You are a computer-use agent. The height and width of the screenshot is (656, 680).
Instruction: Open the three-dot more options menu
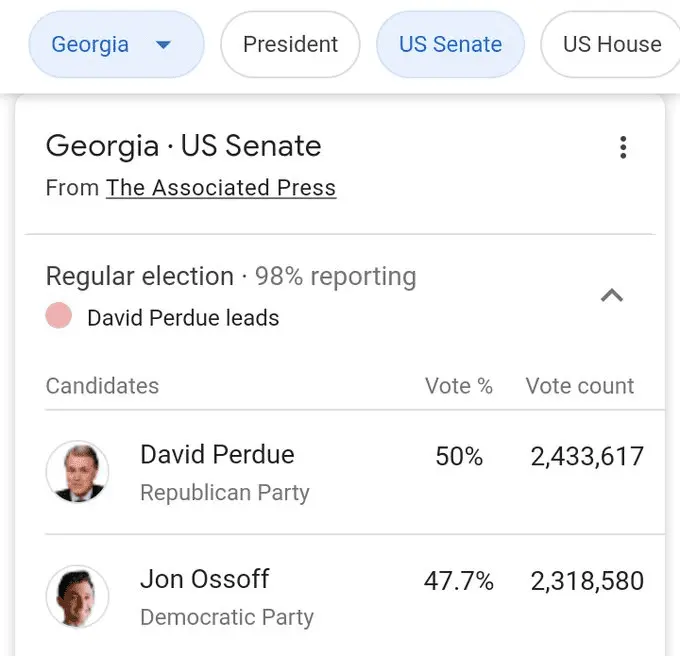[x=623, y=148]
